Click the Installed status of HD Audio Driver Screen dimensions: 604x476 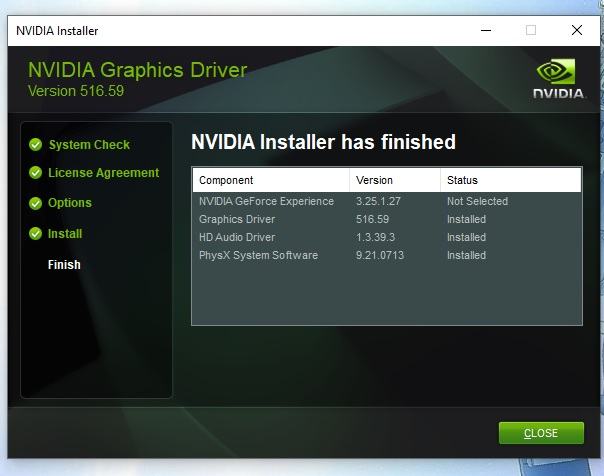[x=466, y=237]
